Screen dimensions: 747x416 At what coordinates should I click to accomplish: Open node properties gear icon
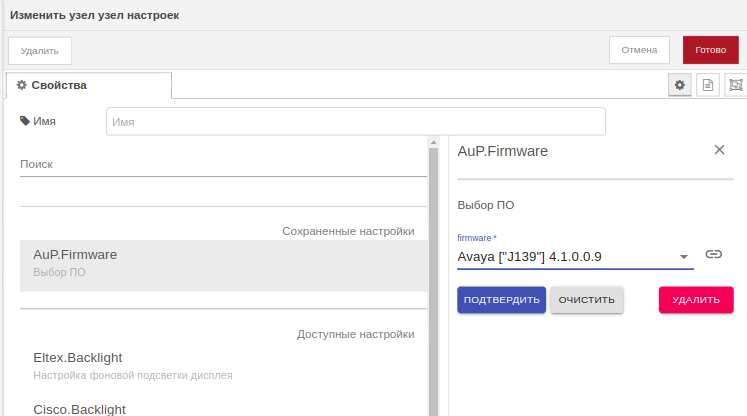pos(679,86)
